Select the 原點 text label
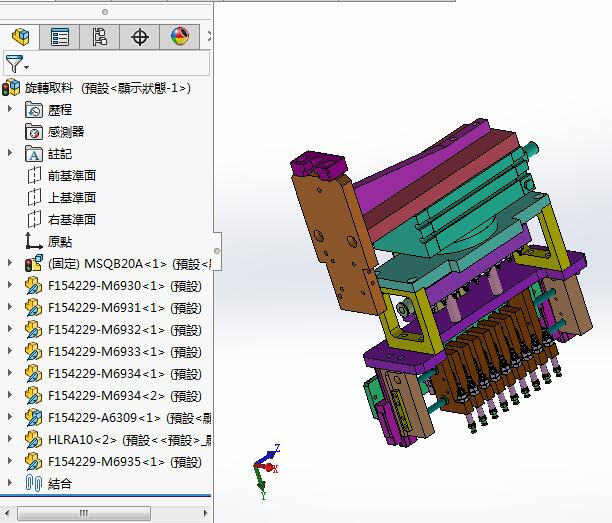This screenshot has height=523, width=612. point(60,242)
